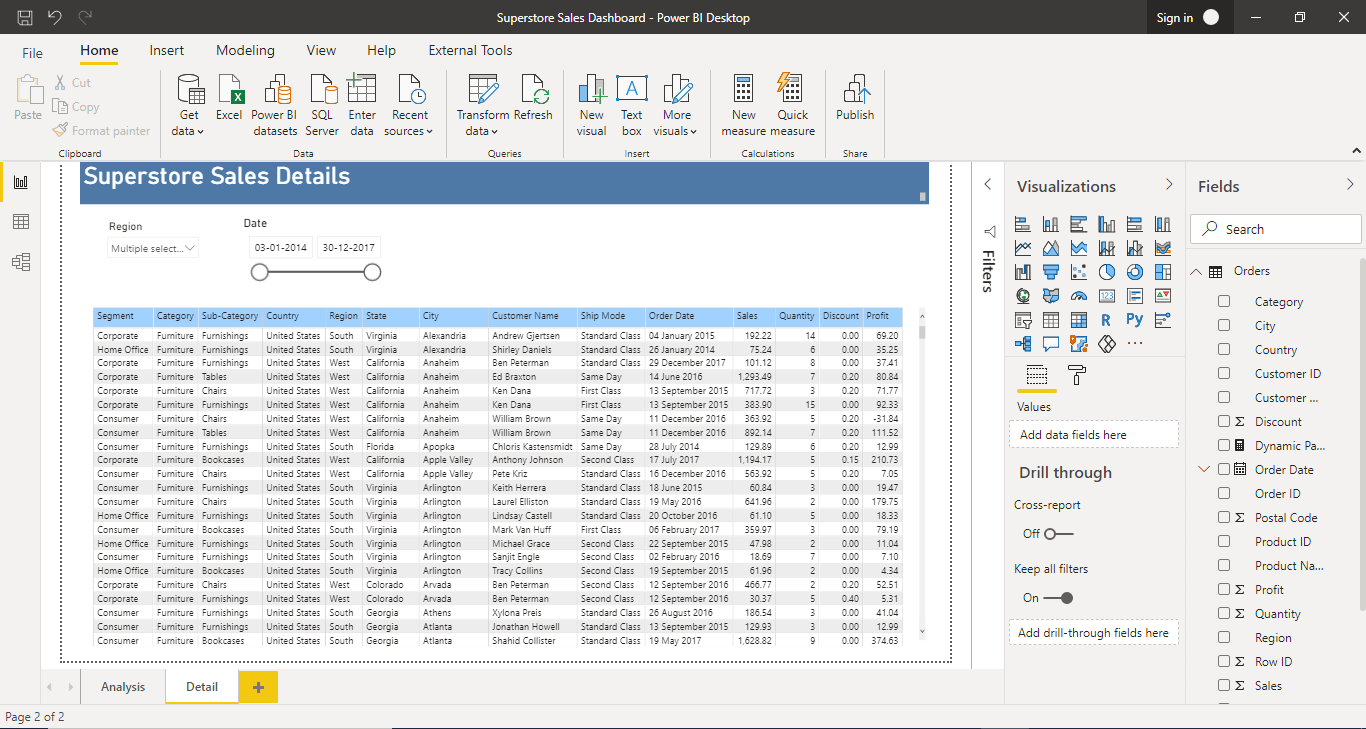Check the Discount field
The image size is (1366, 729).
click(1224, 422)
